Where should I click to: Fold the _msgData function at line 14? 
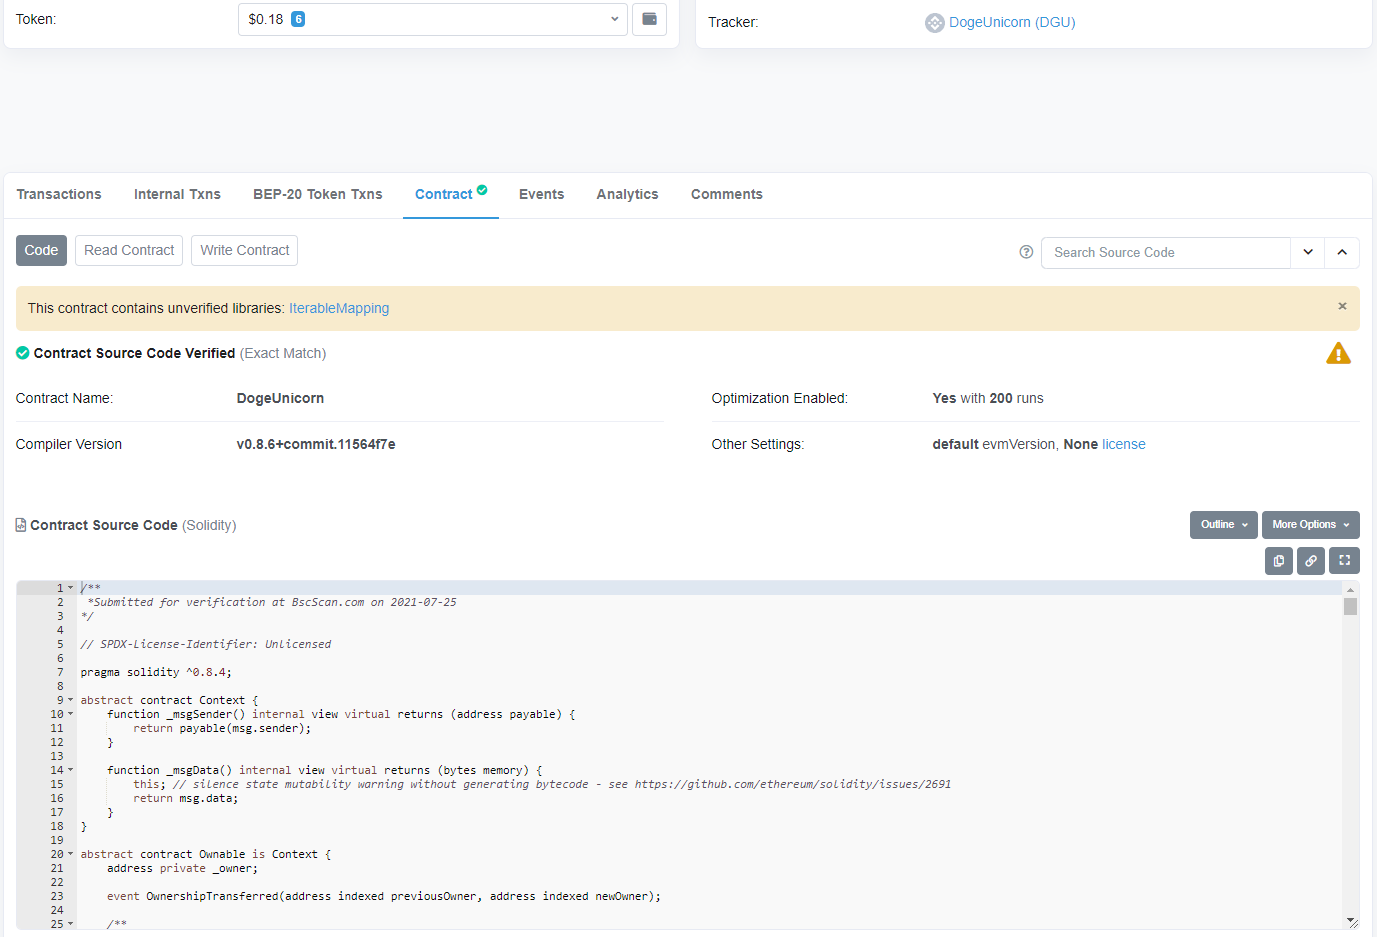[70, 770]
